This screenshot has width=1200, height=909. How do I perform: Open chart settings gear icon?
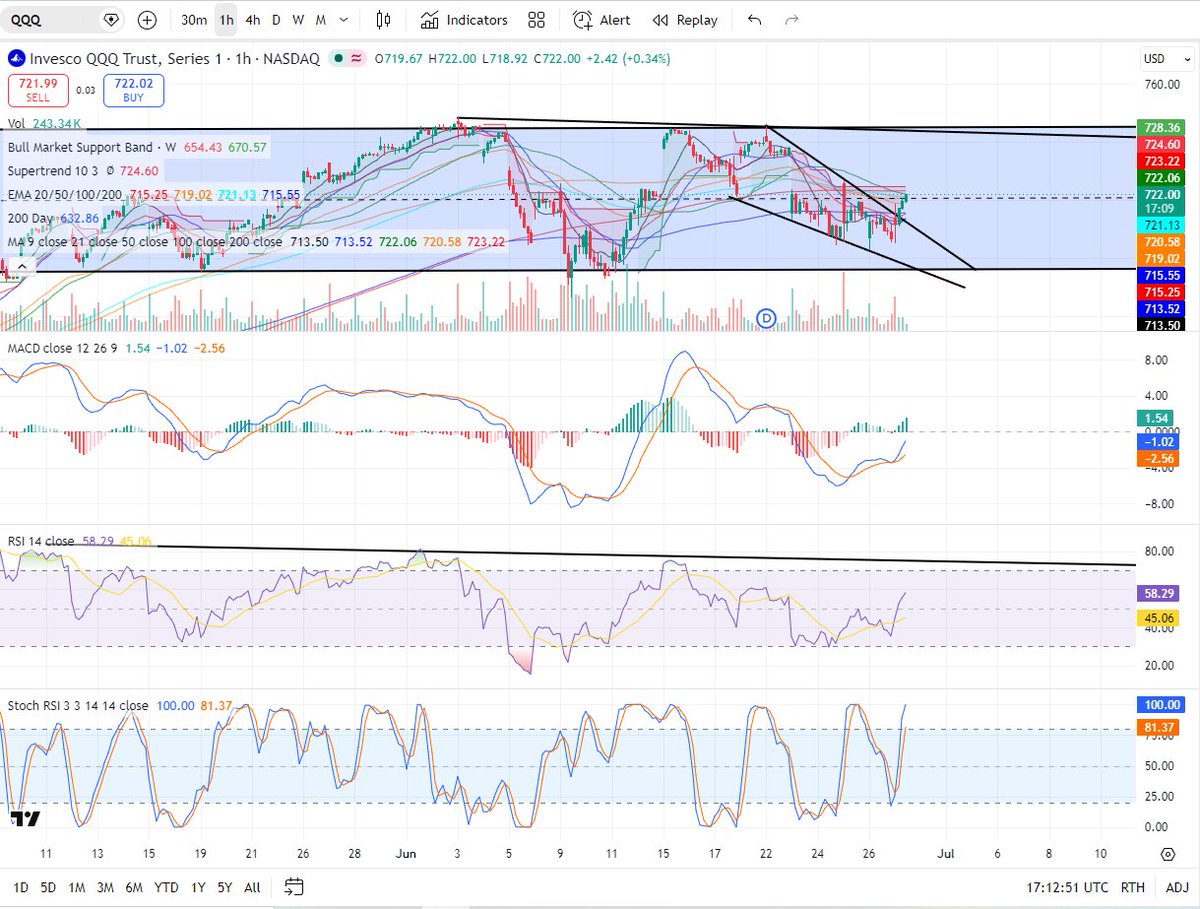(x=1167, y=854)
